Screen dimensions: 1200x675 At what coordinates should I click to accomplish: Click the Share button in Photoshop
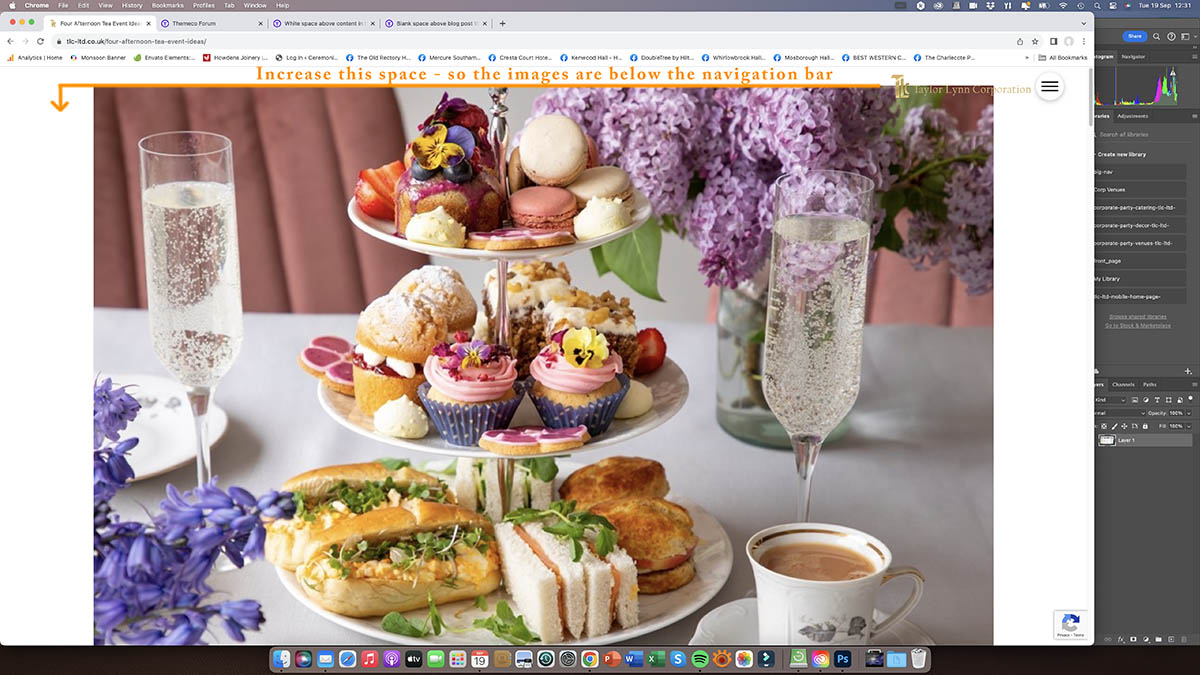pos(1134,36)
